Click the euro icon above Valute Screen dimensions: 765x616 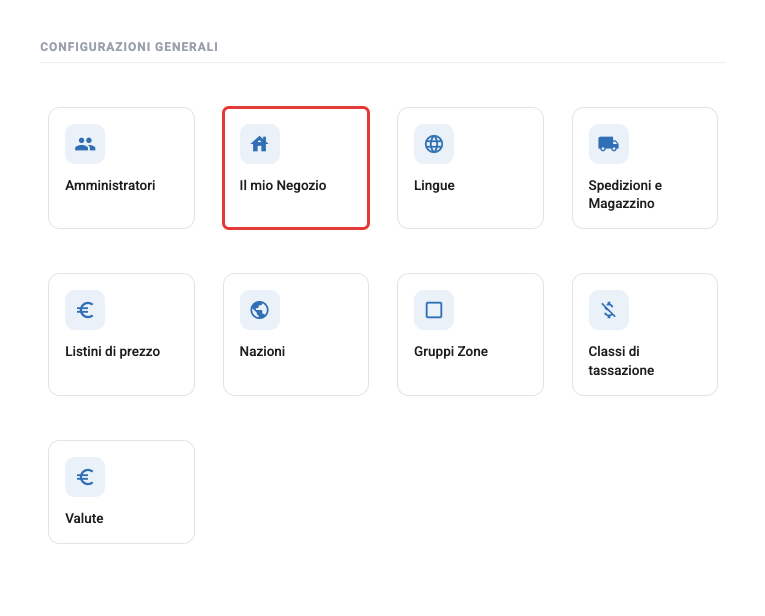coord(85,477)
